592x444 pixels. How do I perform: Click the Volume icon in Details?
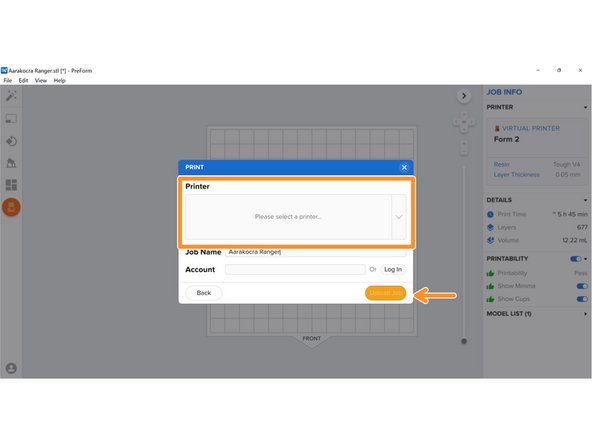(x=490, y=240)
